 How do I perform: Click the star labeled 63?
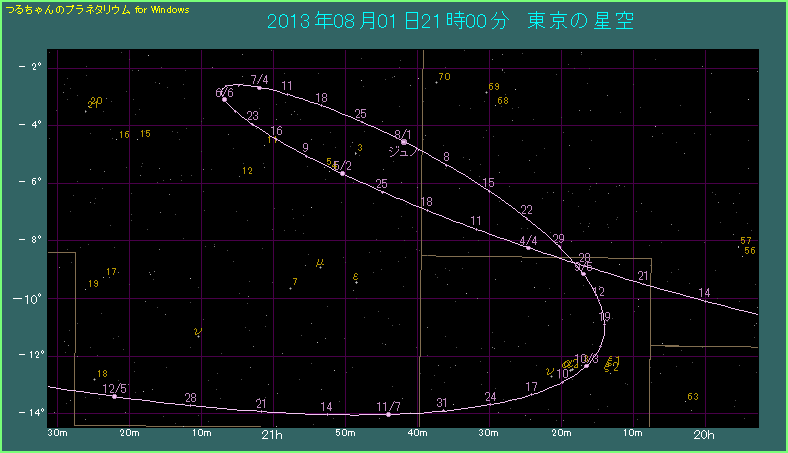point(693,397)
